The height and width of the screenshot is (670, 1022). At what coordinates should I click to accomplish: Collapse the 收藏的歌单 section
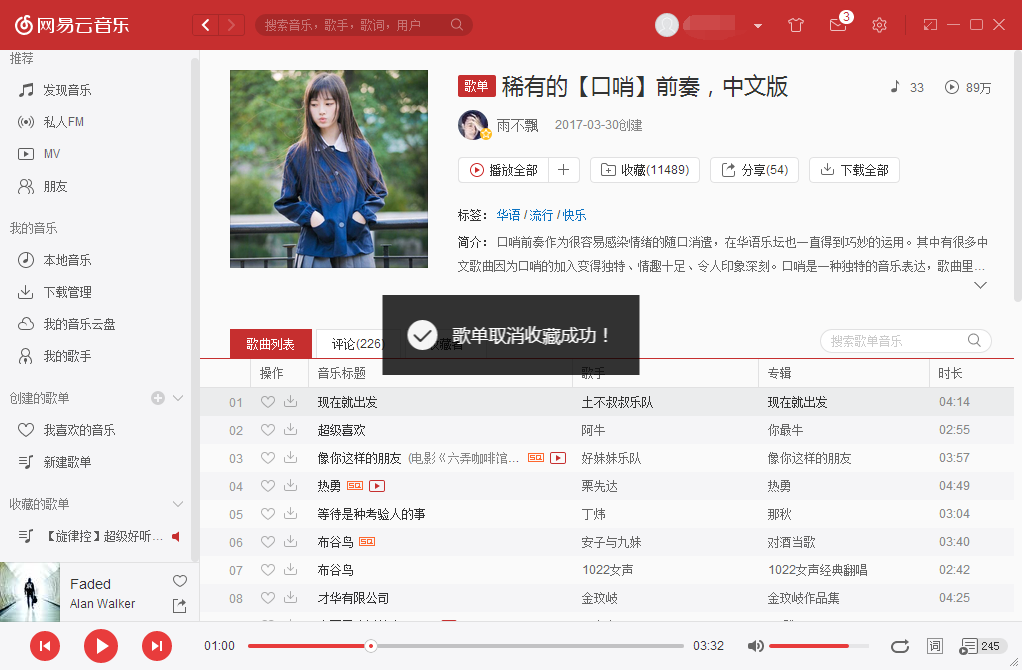tap(177, 503)
